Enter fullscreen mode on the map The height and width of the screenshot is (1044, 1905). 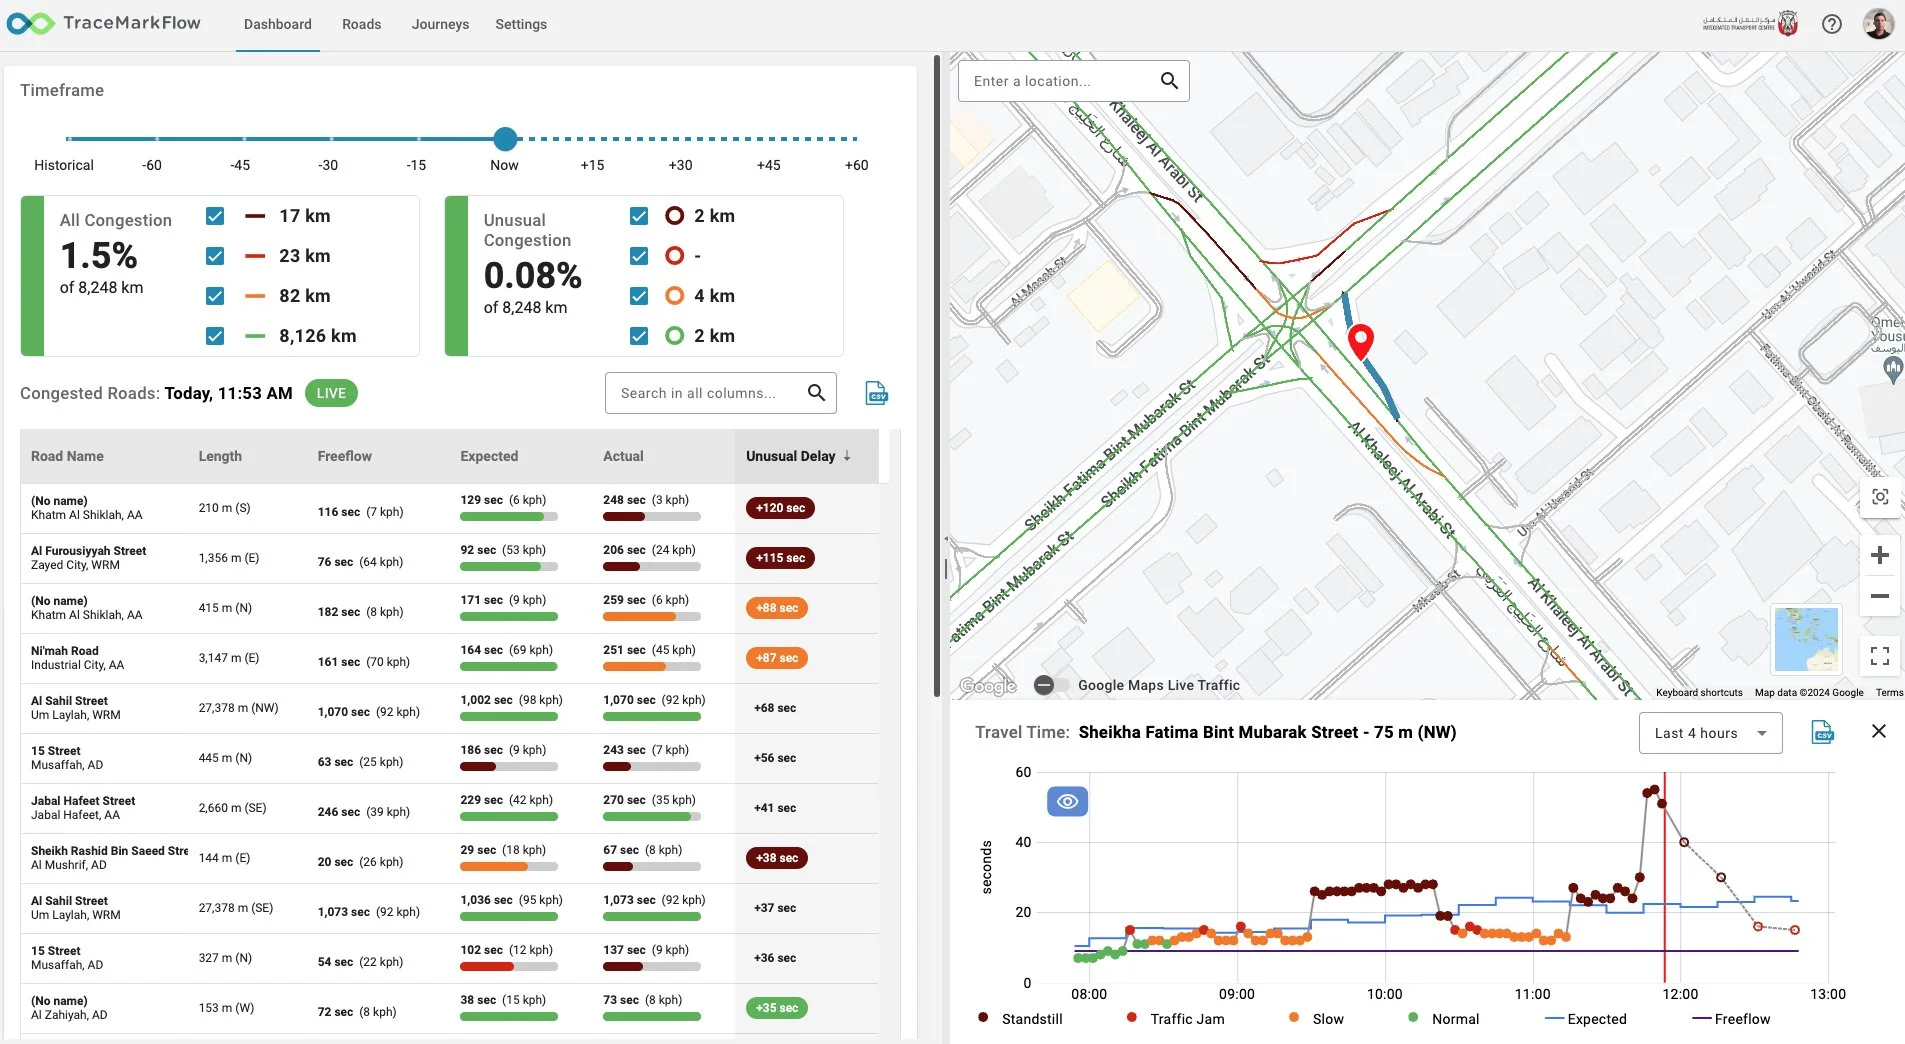[x=1881, y=655]
